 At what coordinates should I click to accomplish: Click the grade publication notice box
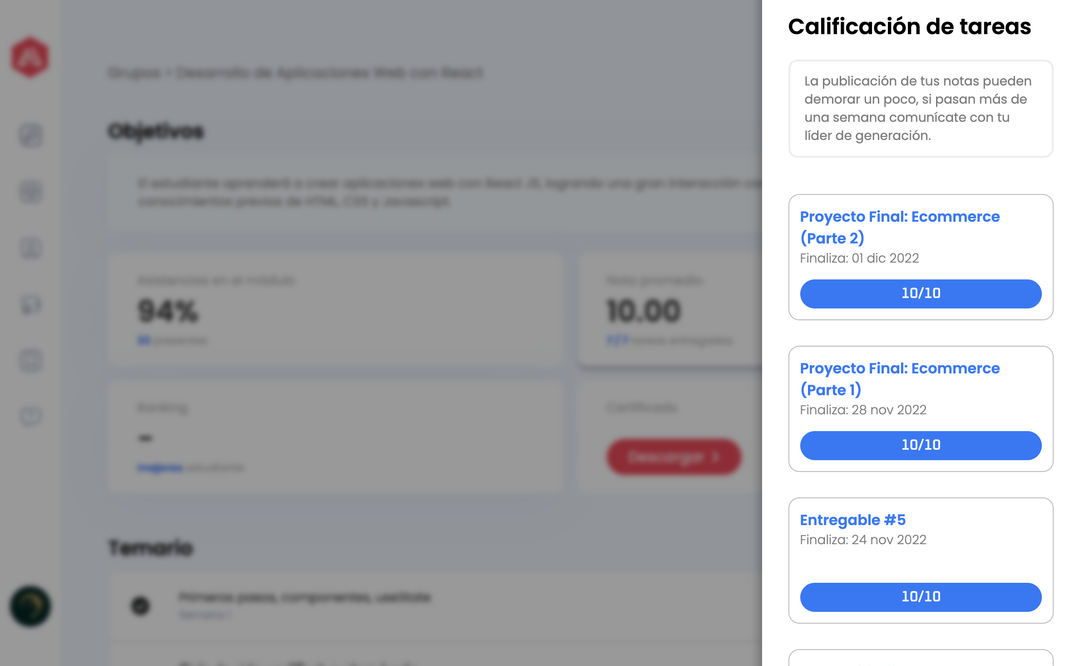pyautogui.click(x=920, y=108)
